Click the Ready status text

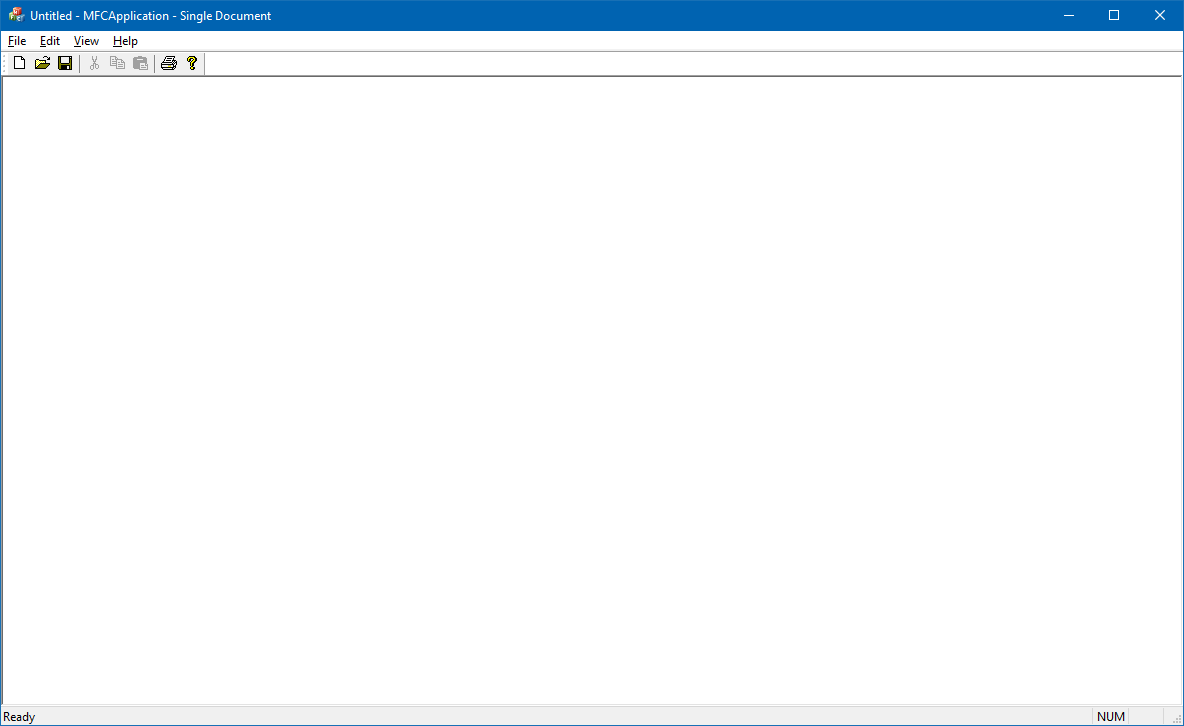(x=19, y=716)
